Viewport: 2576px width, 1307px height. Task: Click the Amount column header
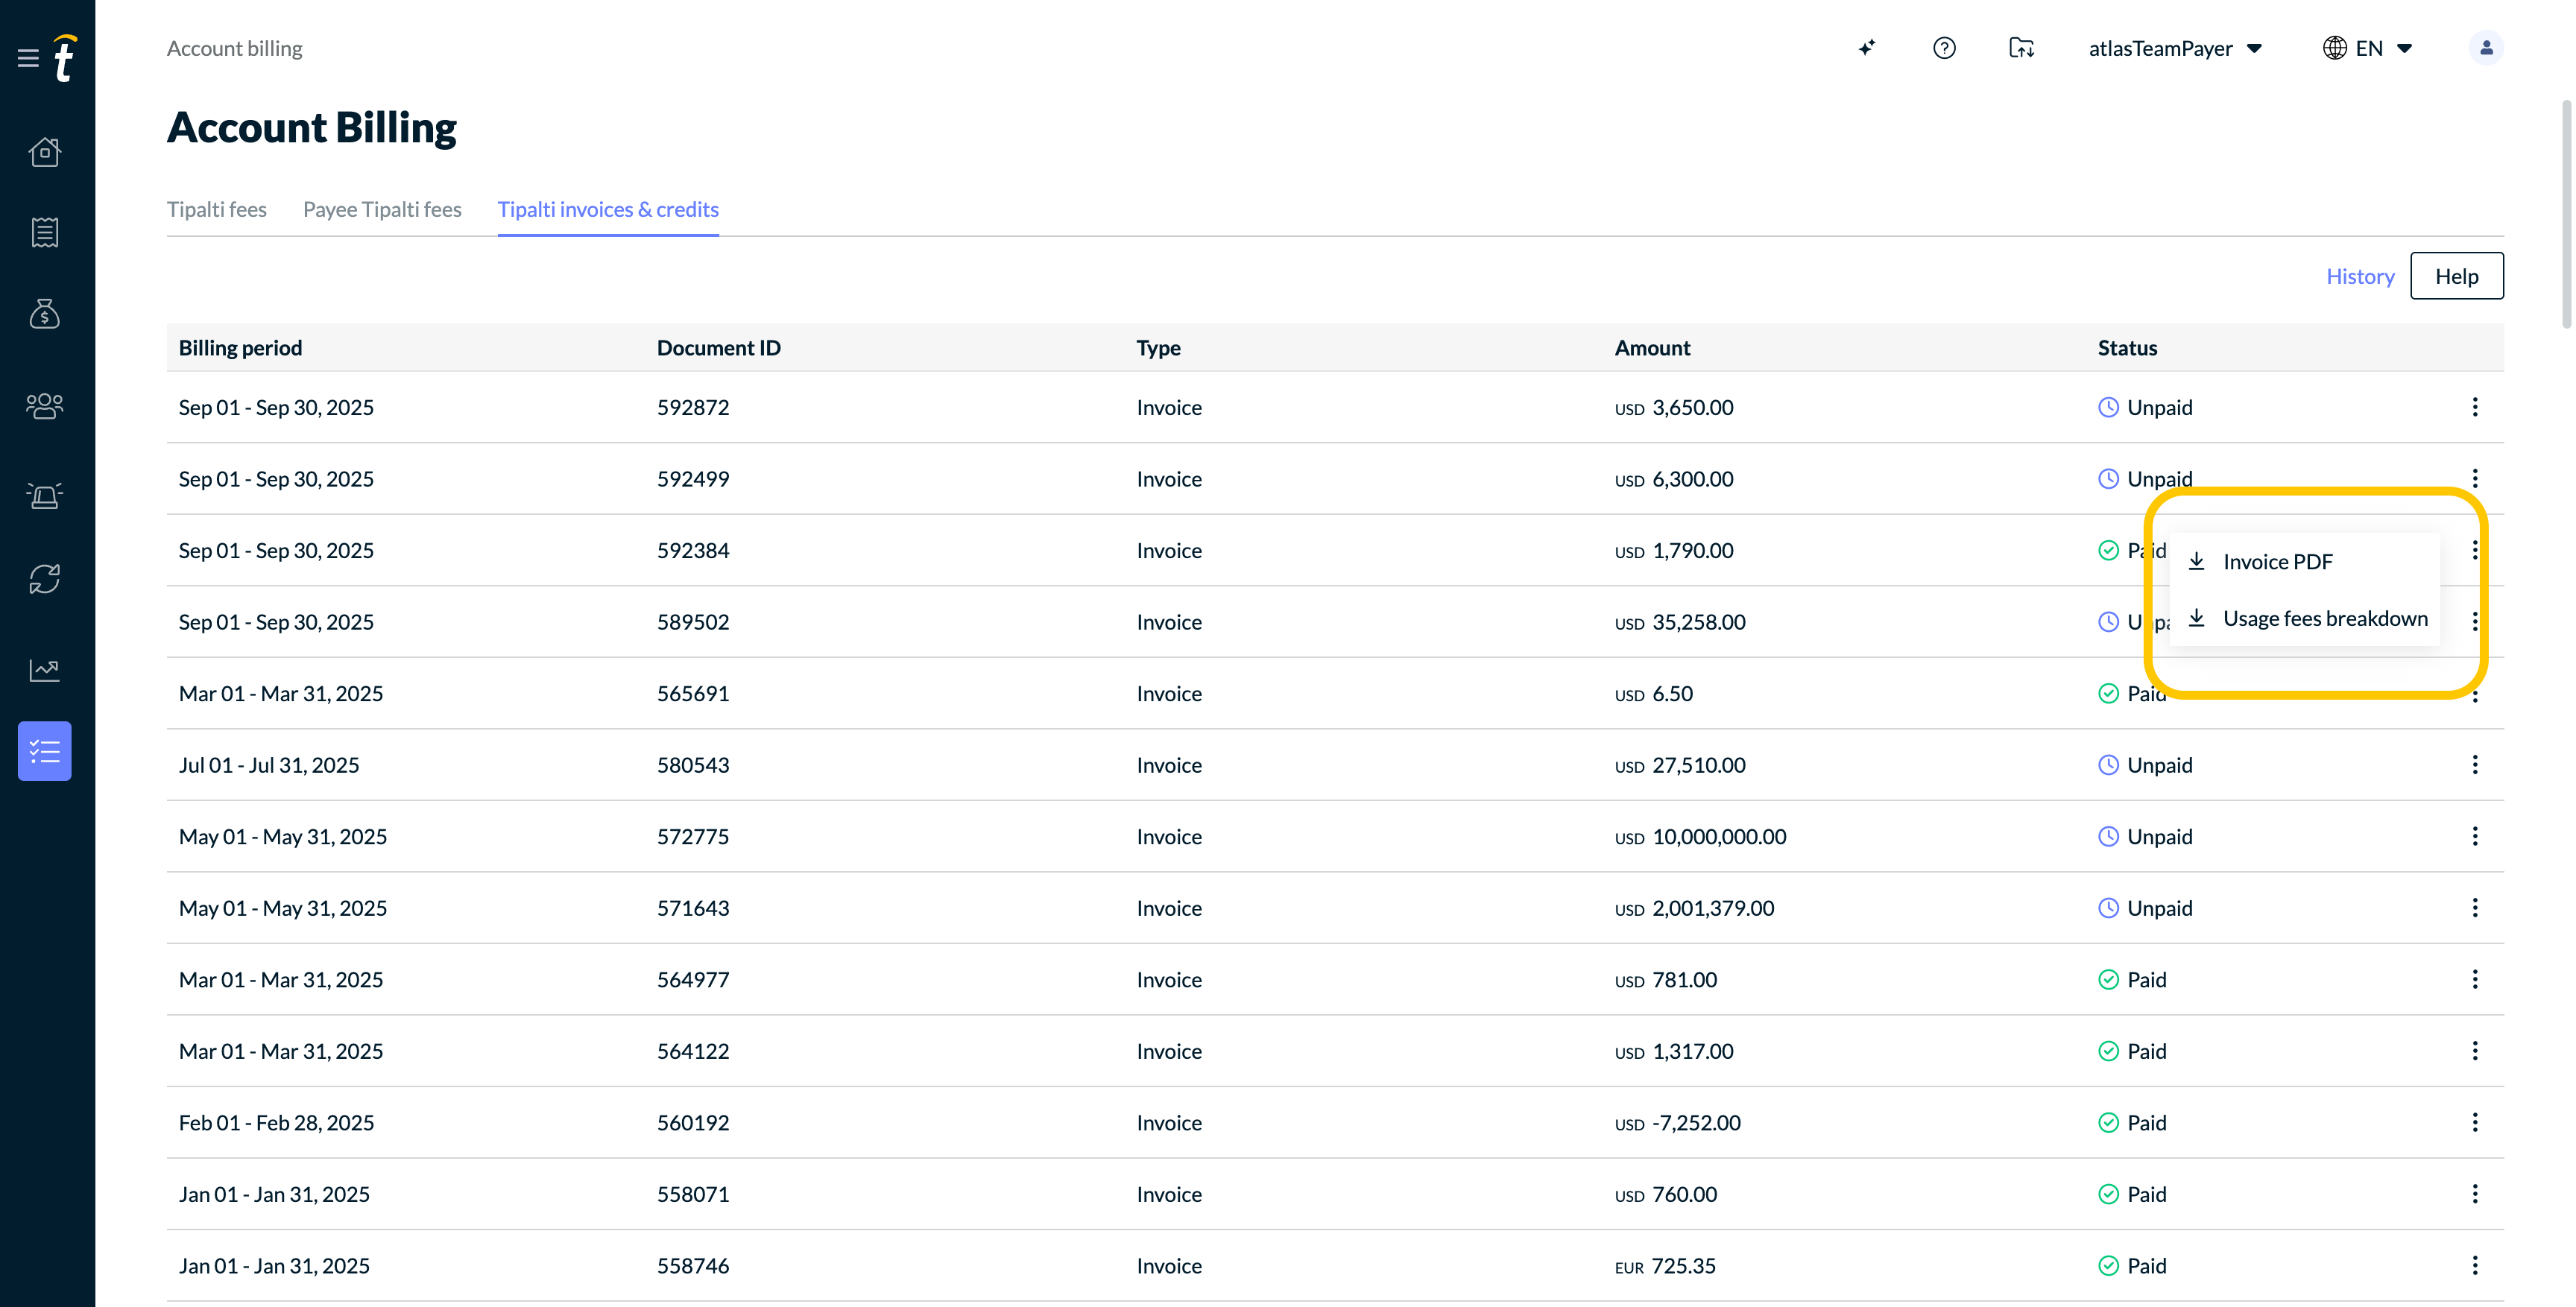click(1652, 348)
